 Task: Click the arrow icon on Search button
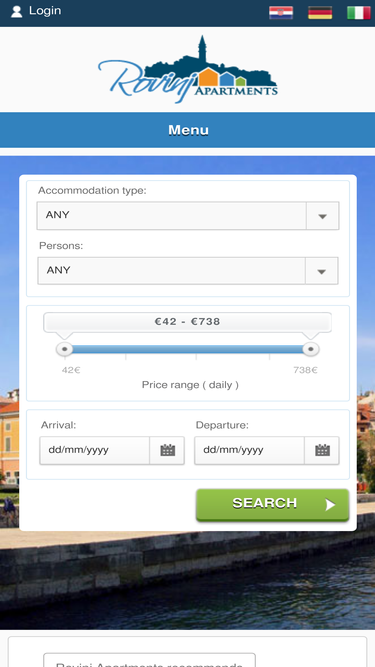point(330,505)
